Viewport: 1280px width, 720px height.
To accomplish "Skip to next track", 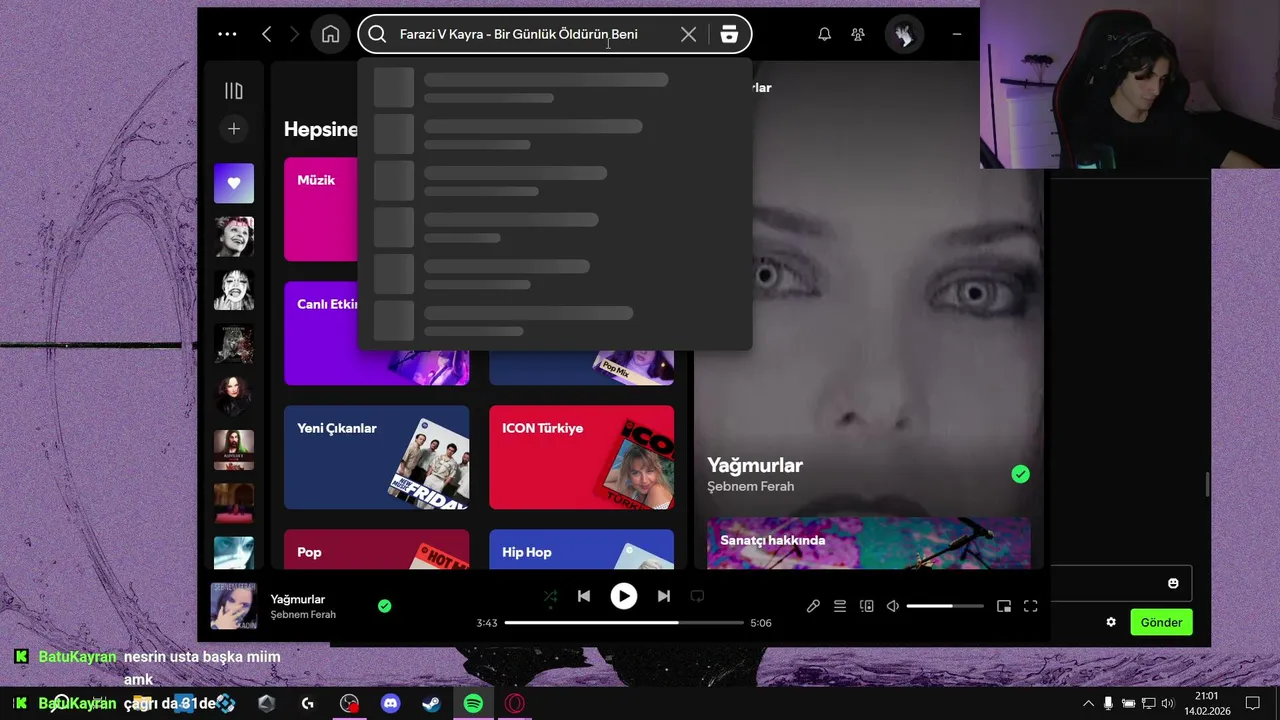I will tap(664, 596).
